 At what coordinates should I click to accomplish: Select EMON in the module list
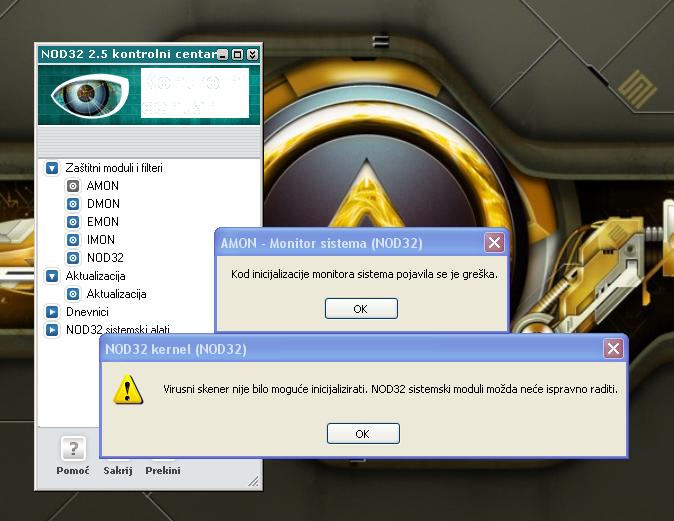103,222
